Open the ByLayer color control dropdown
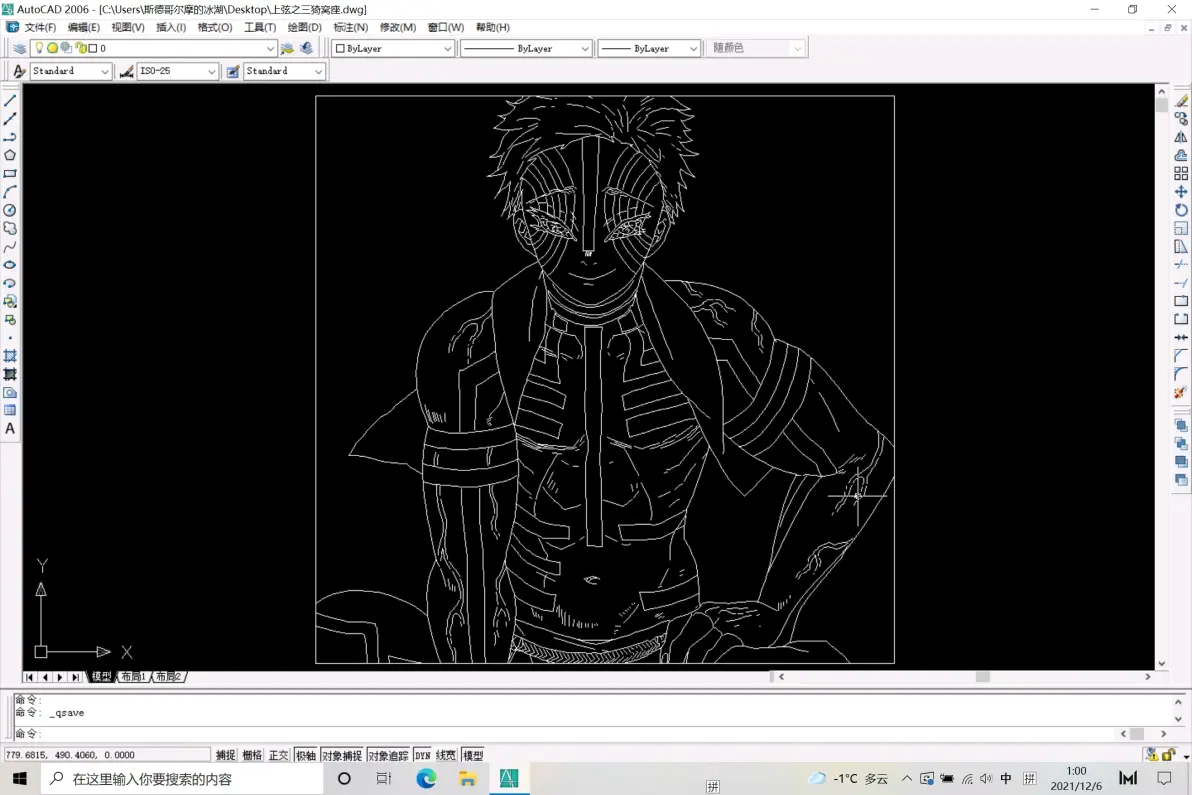This screenshot has height=795, width=1192. [393, 48]
